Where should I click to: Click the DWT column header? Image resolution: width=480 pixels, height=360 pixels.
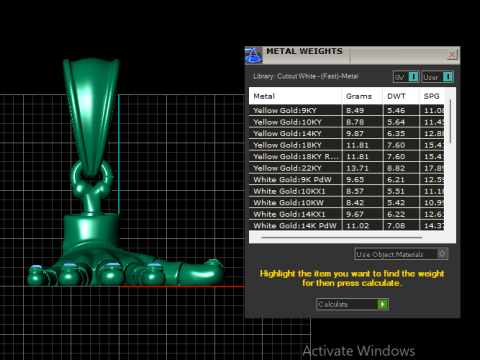401,96
